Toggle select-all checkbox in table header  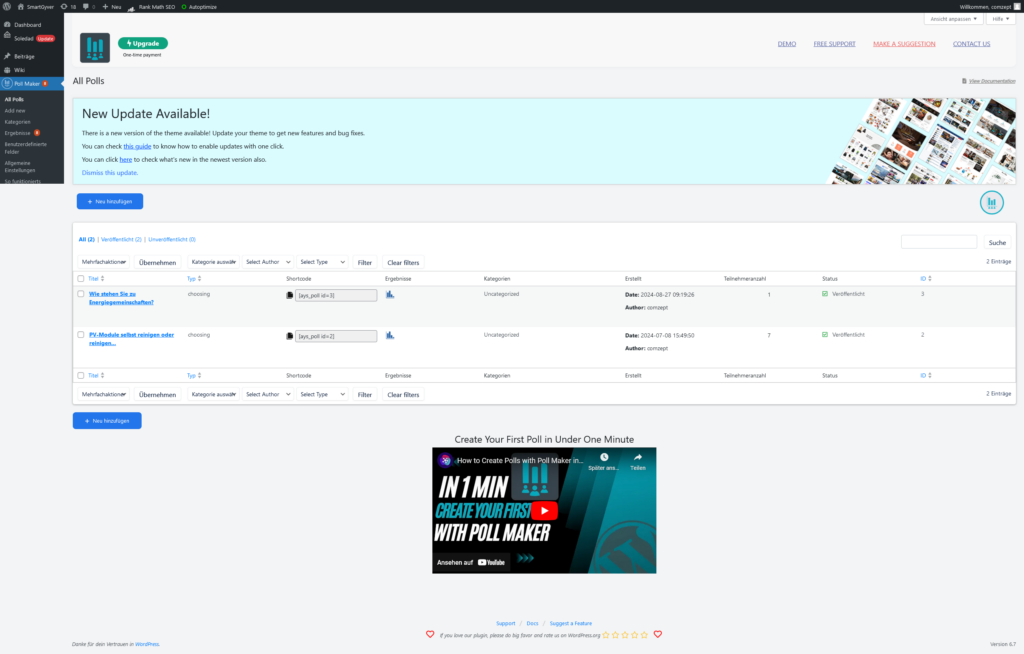(81, 277)
